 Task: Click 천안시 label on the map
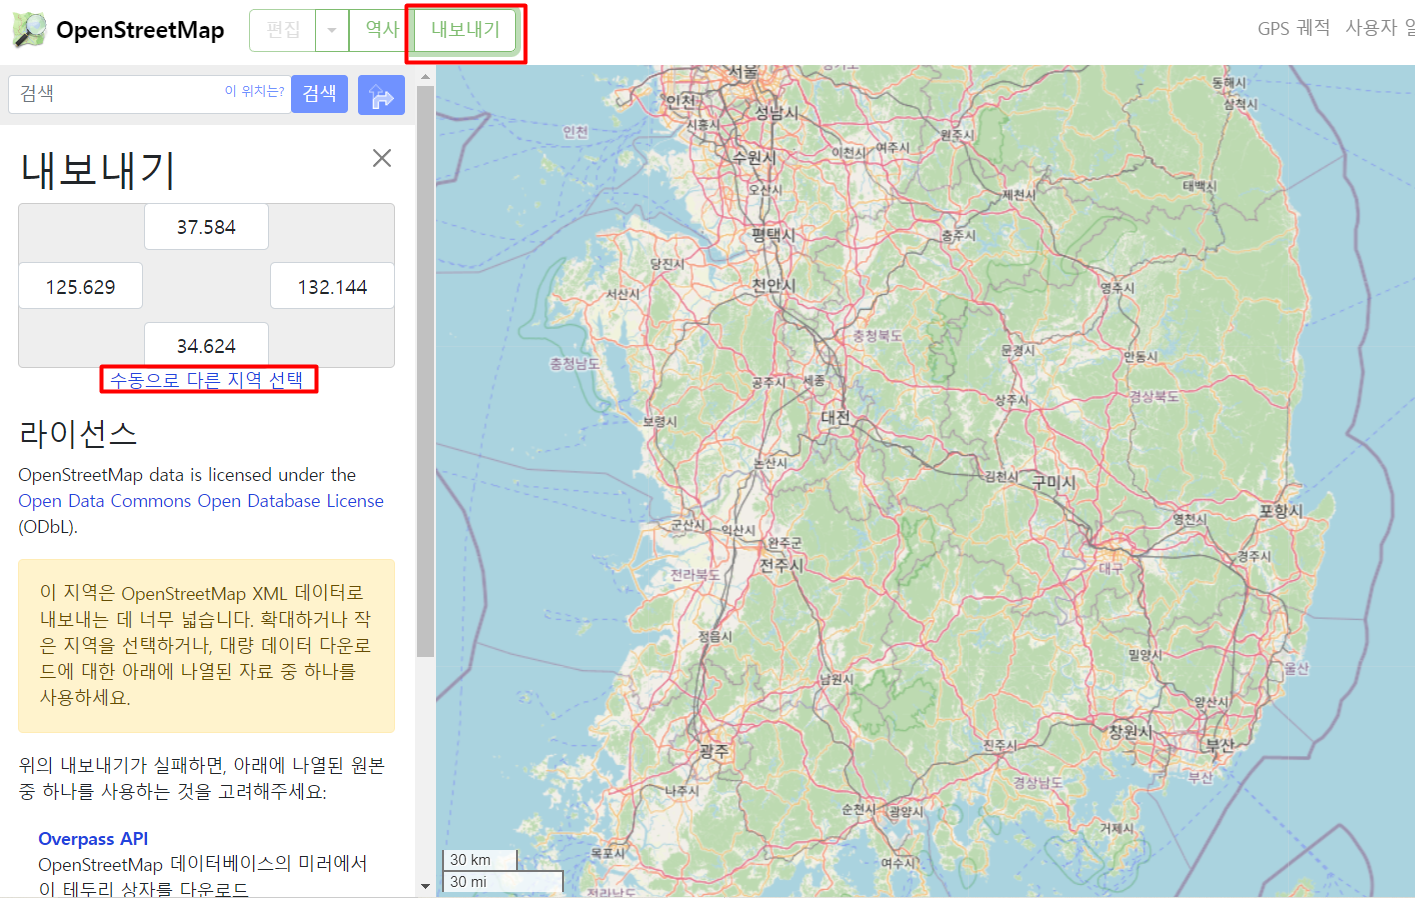click(774, 285)
